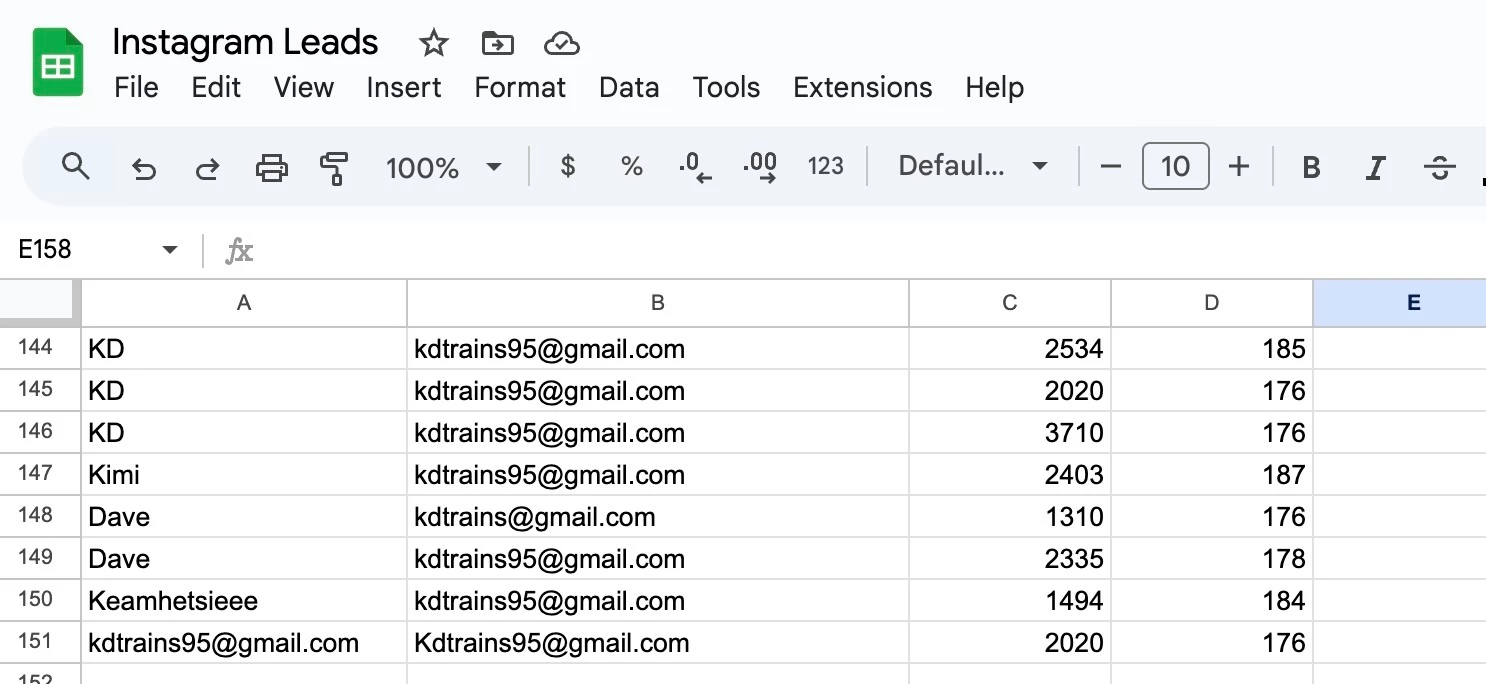Click the undo arrow icon
The image size is (1486, 684).
click(144, 168)
